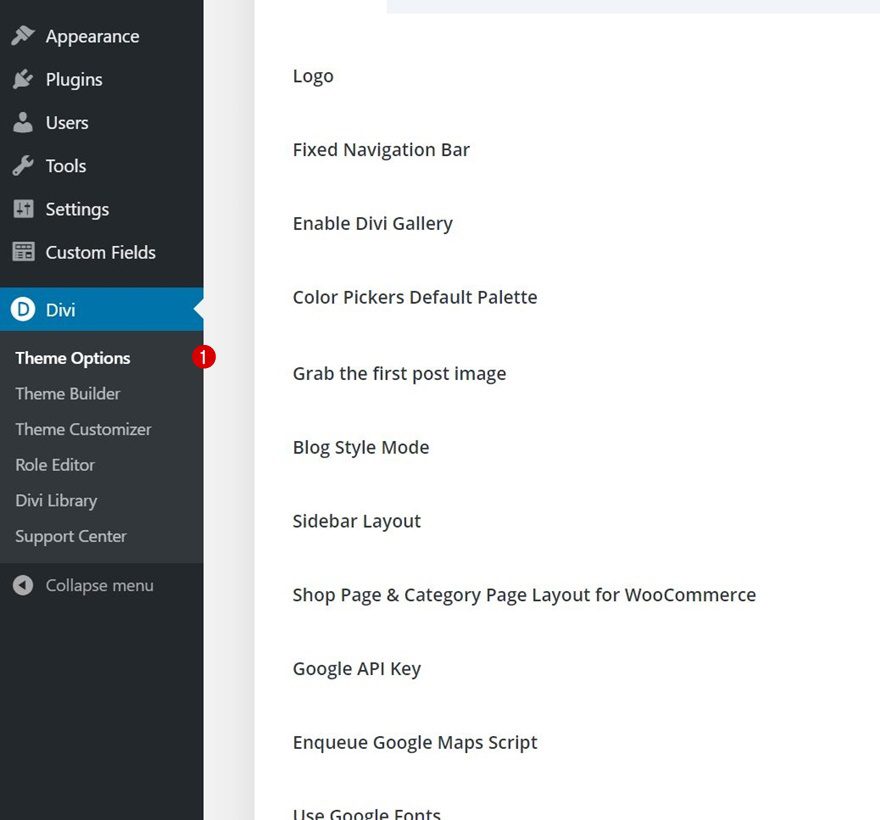Viewport: 880px width, 820px height.
Task: Launch the Theme Customizer
Action: [x=83, y=429]
